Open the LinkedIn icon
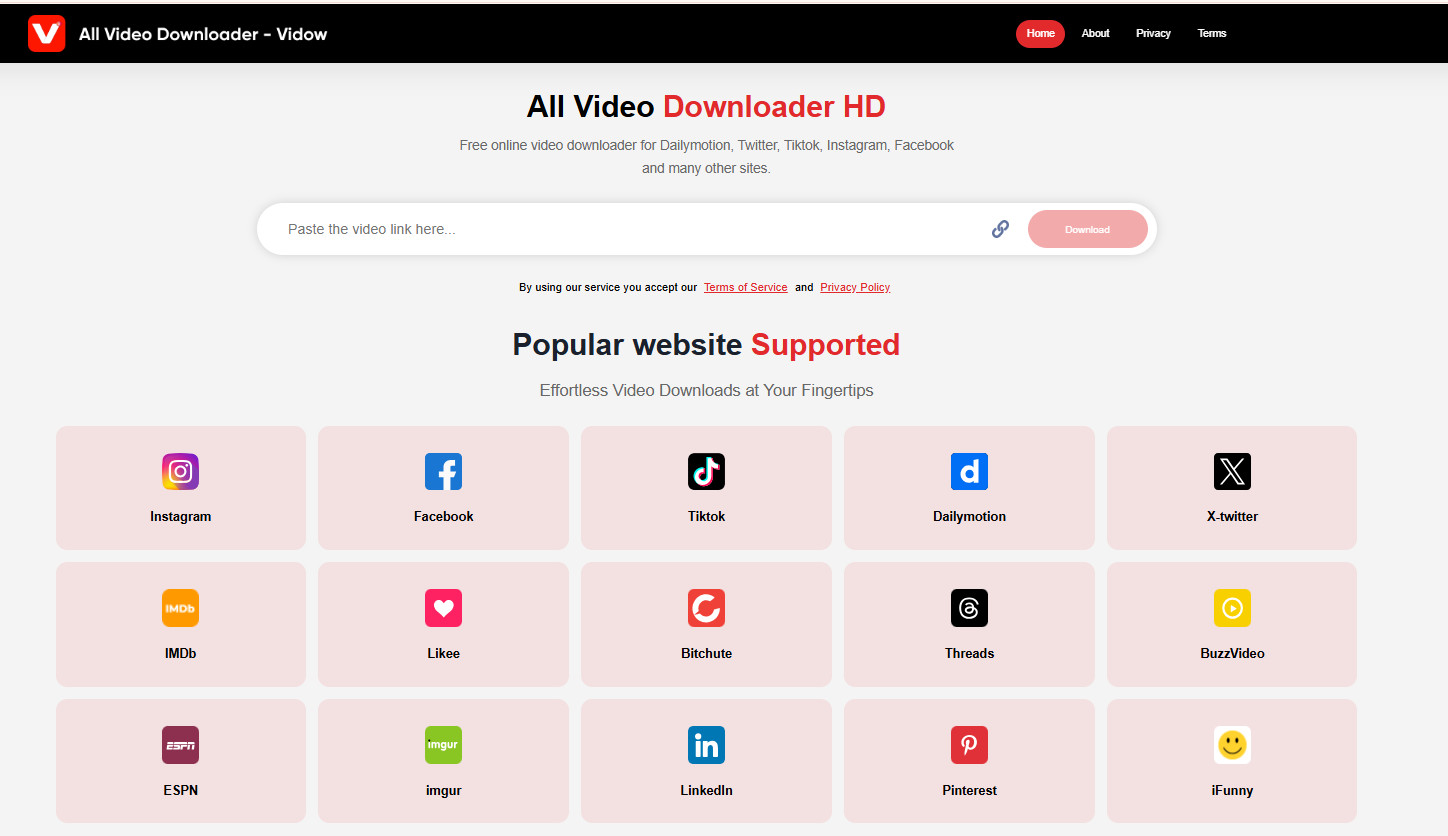The image size is (1448, 836). coord(706,745)
